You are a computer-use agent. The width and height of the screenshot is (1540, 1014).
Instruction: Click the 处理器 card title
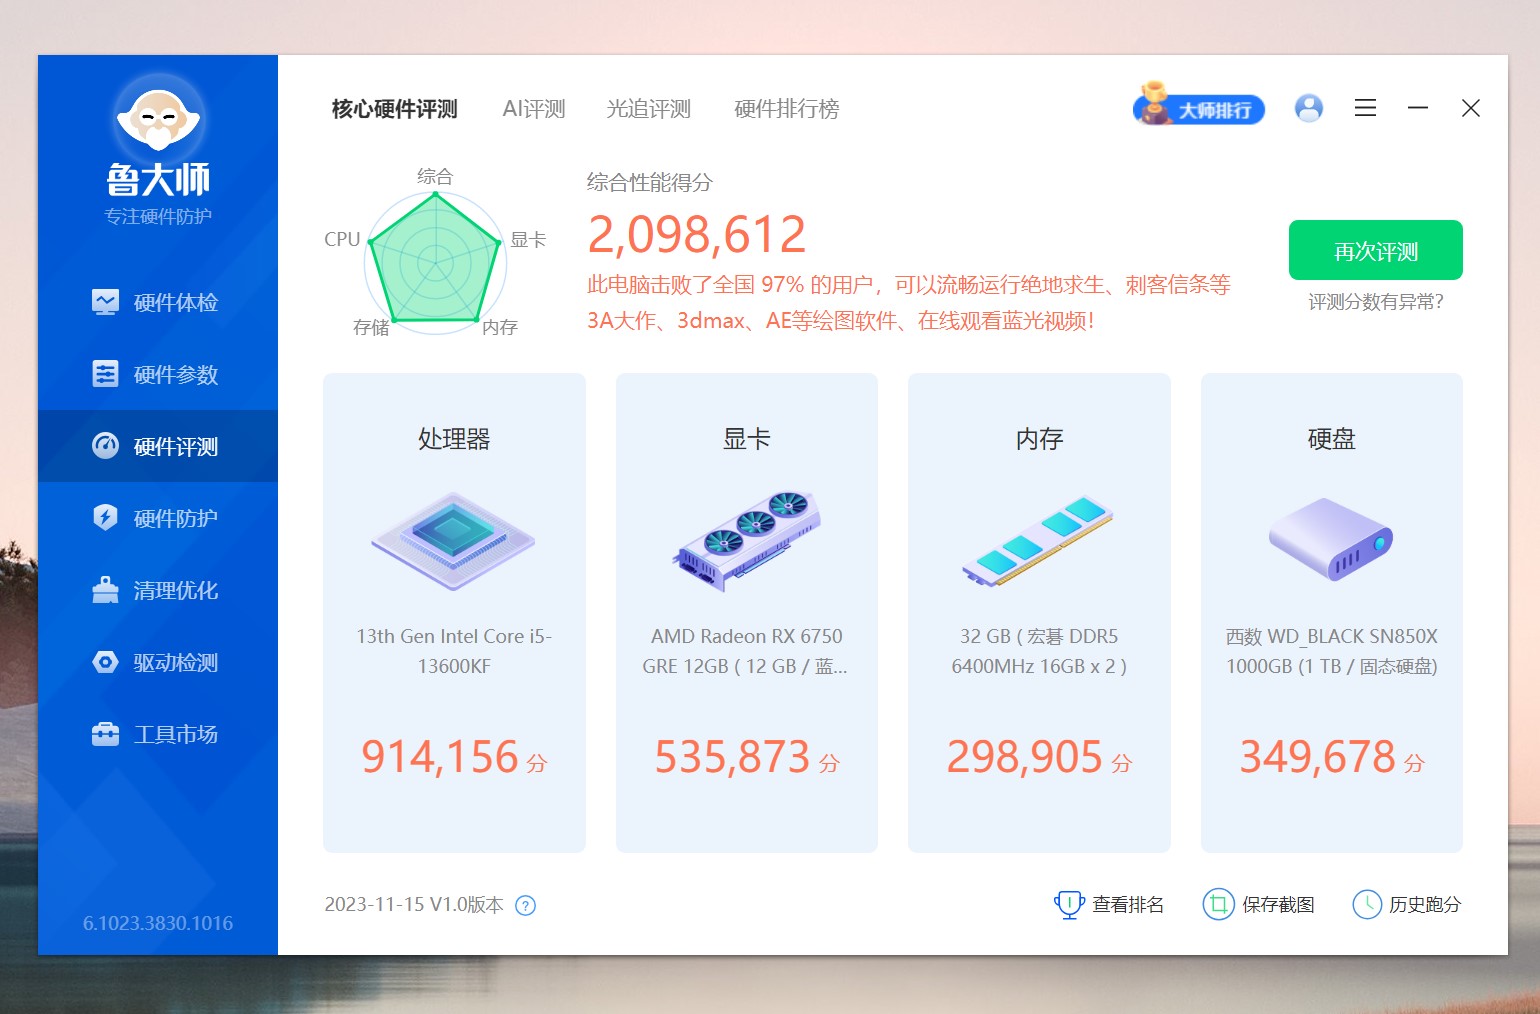[454, 439]
